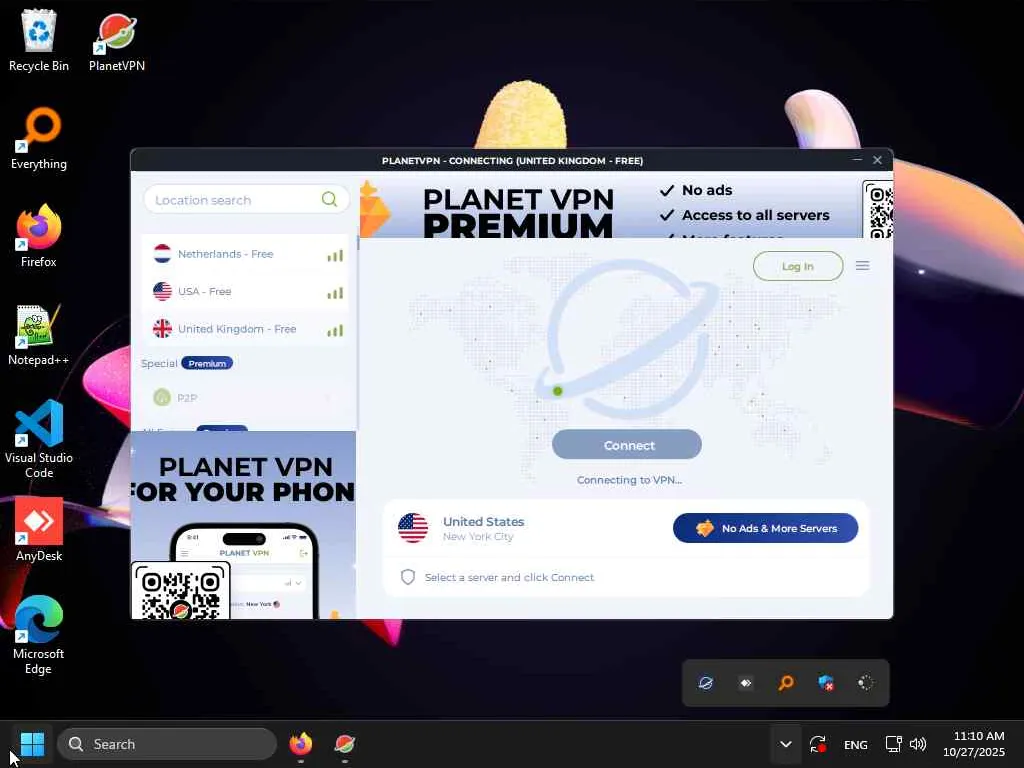Viewport: 1024px width, 768px height.
Task: Click the Planet VPN for your phone ad
Action: pos(244,524)
